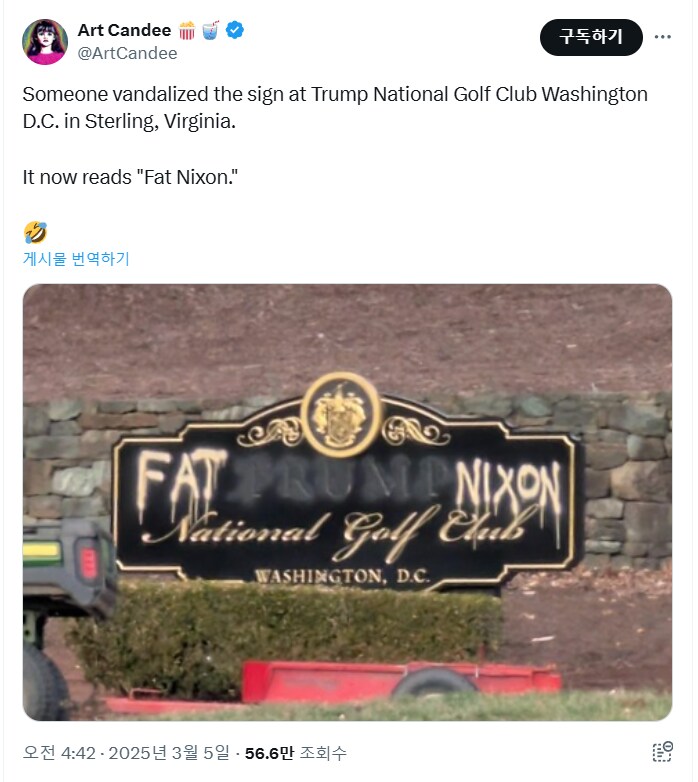This screenshot has height=782, width=698.
Task: Select the "It now reads Fat Nixon" text line
Action: [x=130, y=178]
